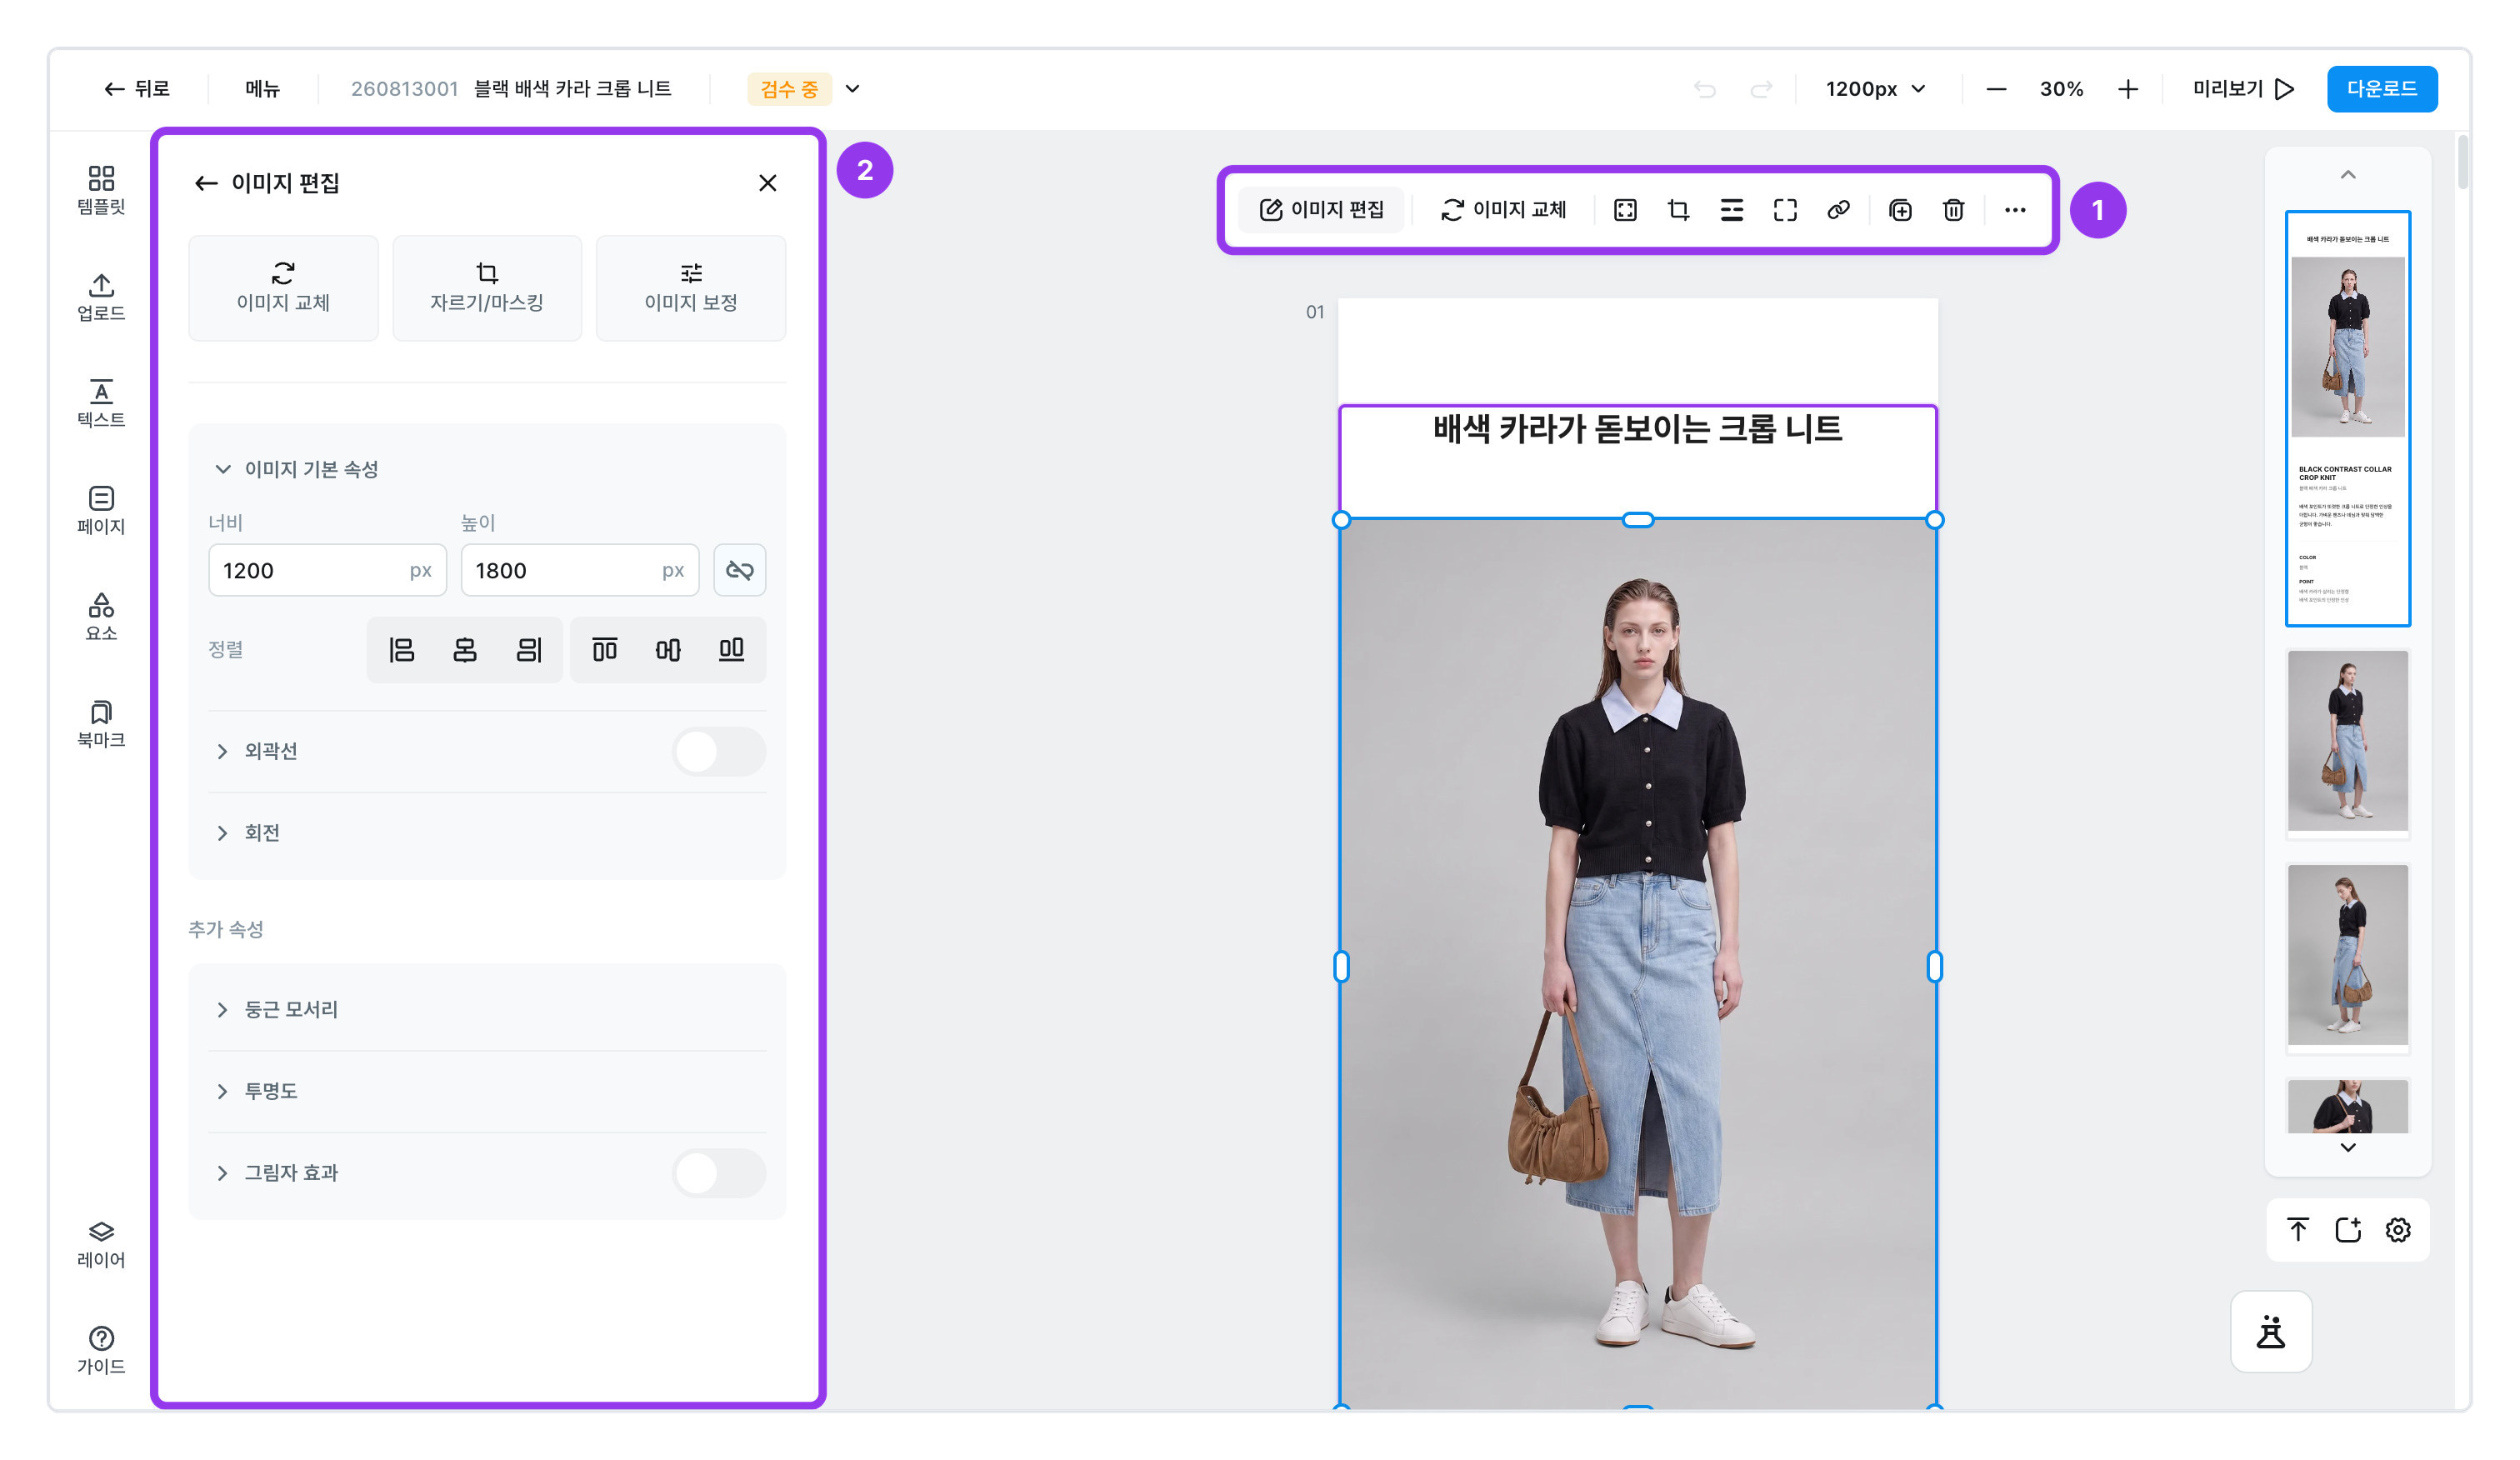Click the redo arrow
The width and height of the screenshot is (2520, 1460).
[x=1761, y=89]
